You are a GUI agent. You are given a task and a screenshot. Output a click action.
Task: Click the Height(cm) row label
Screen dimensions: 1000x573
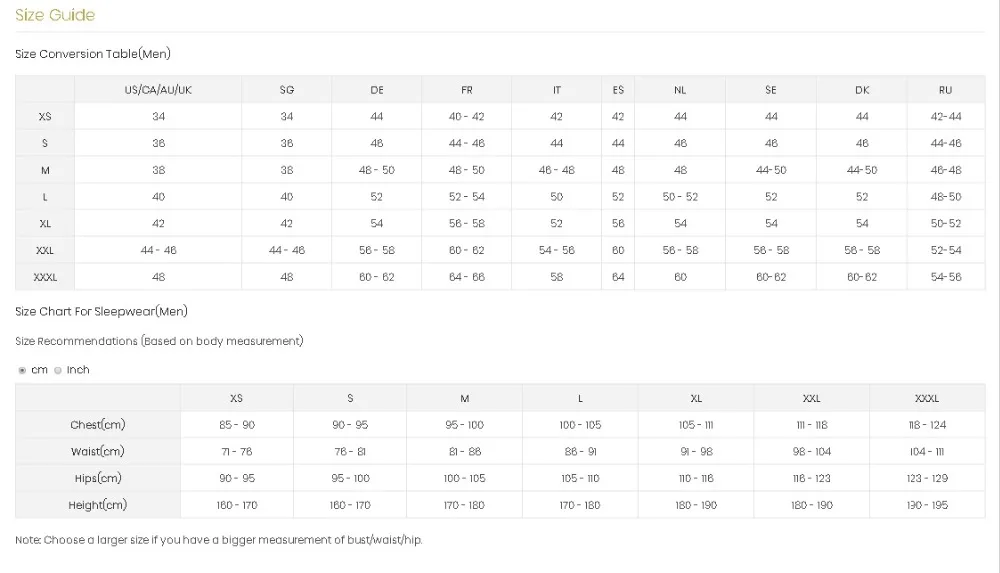point(98,505)
